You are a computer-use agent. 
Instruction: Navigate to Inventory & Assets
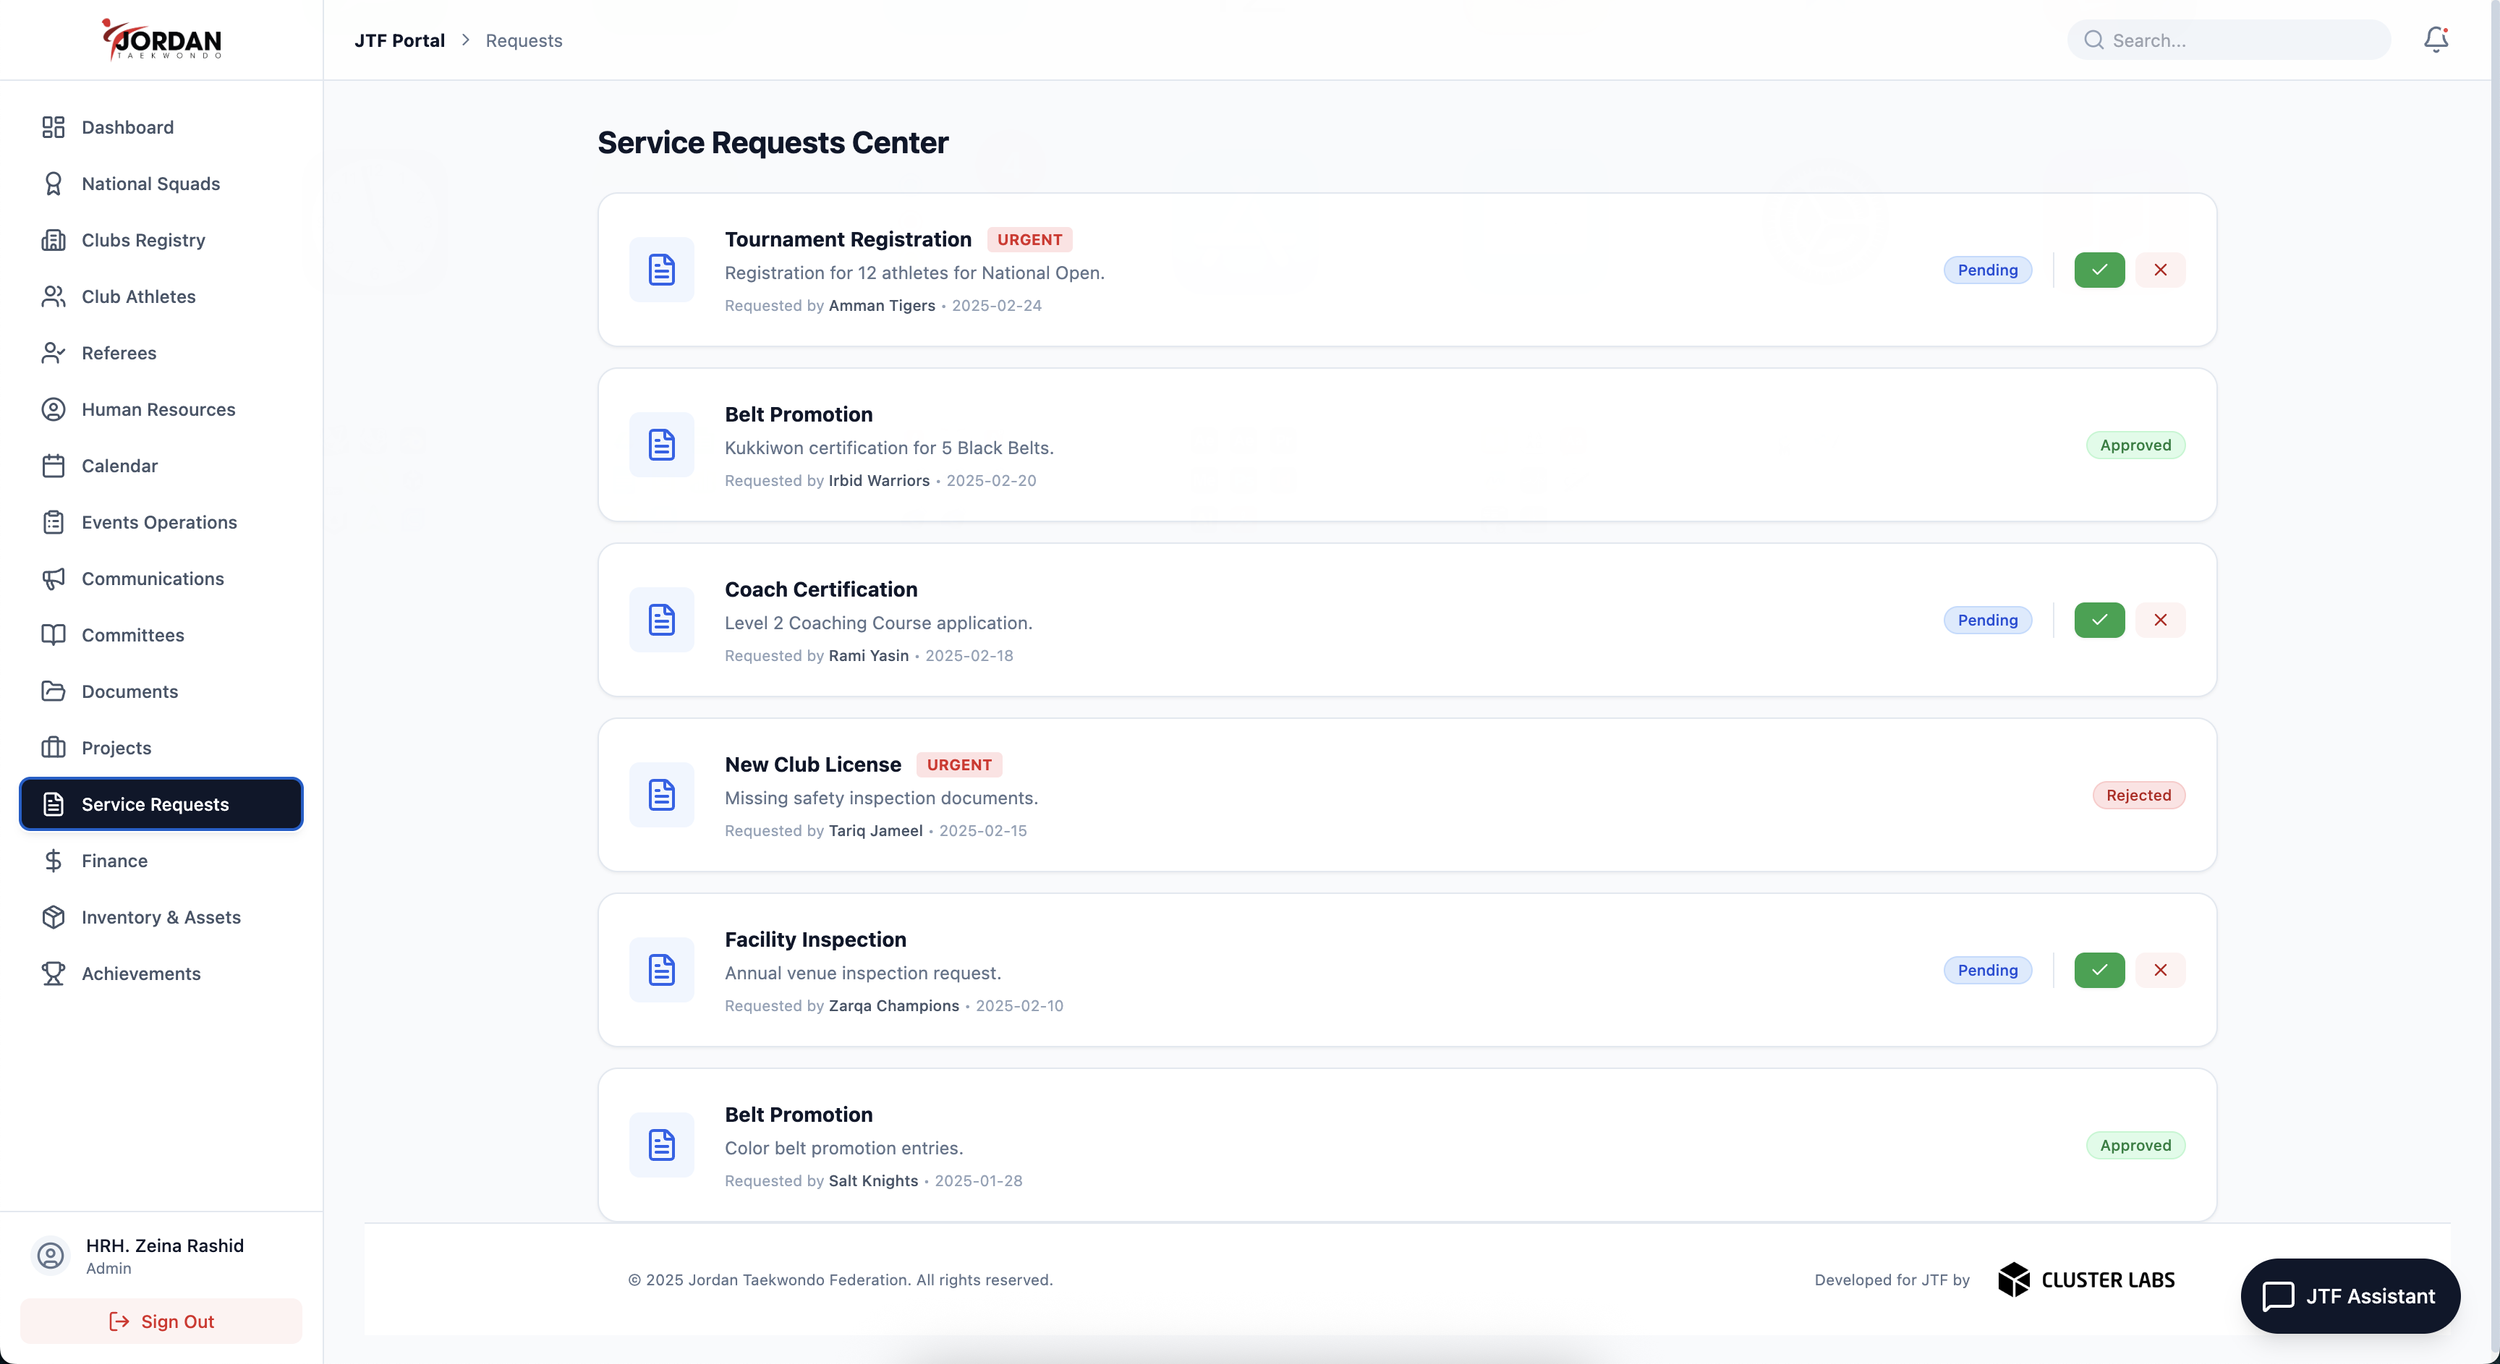tap(160, 917)
